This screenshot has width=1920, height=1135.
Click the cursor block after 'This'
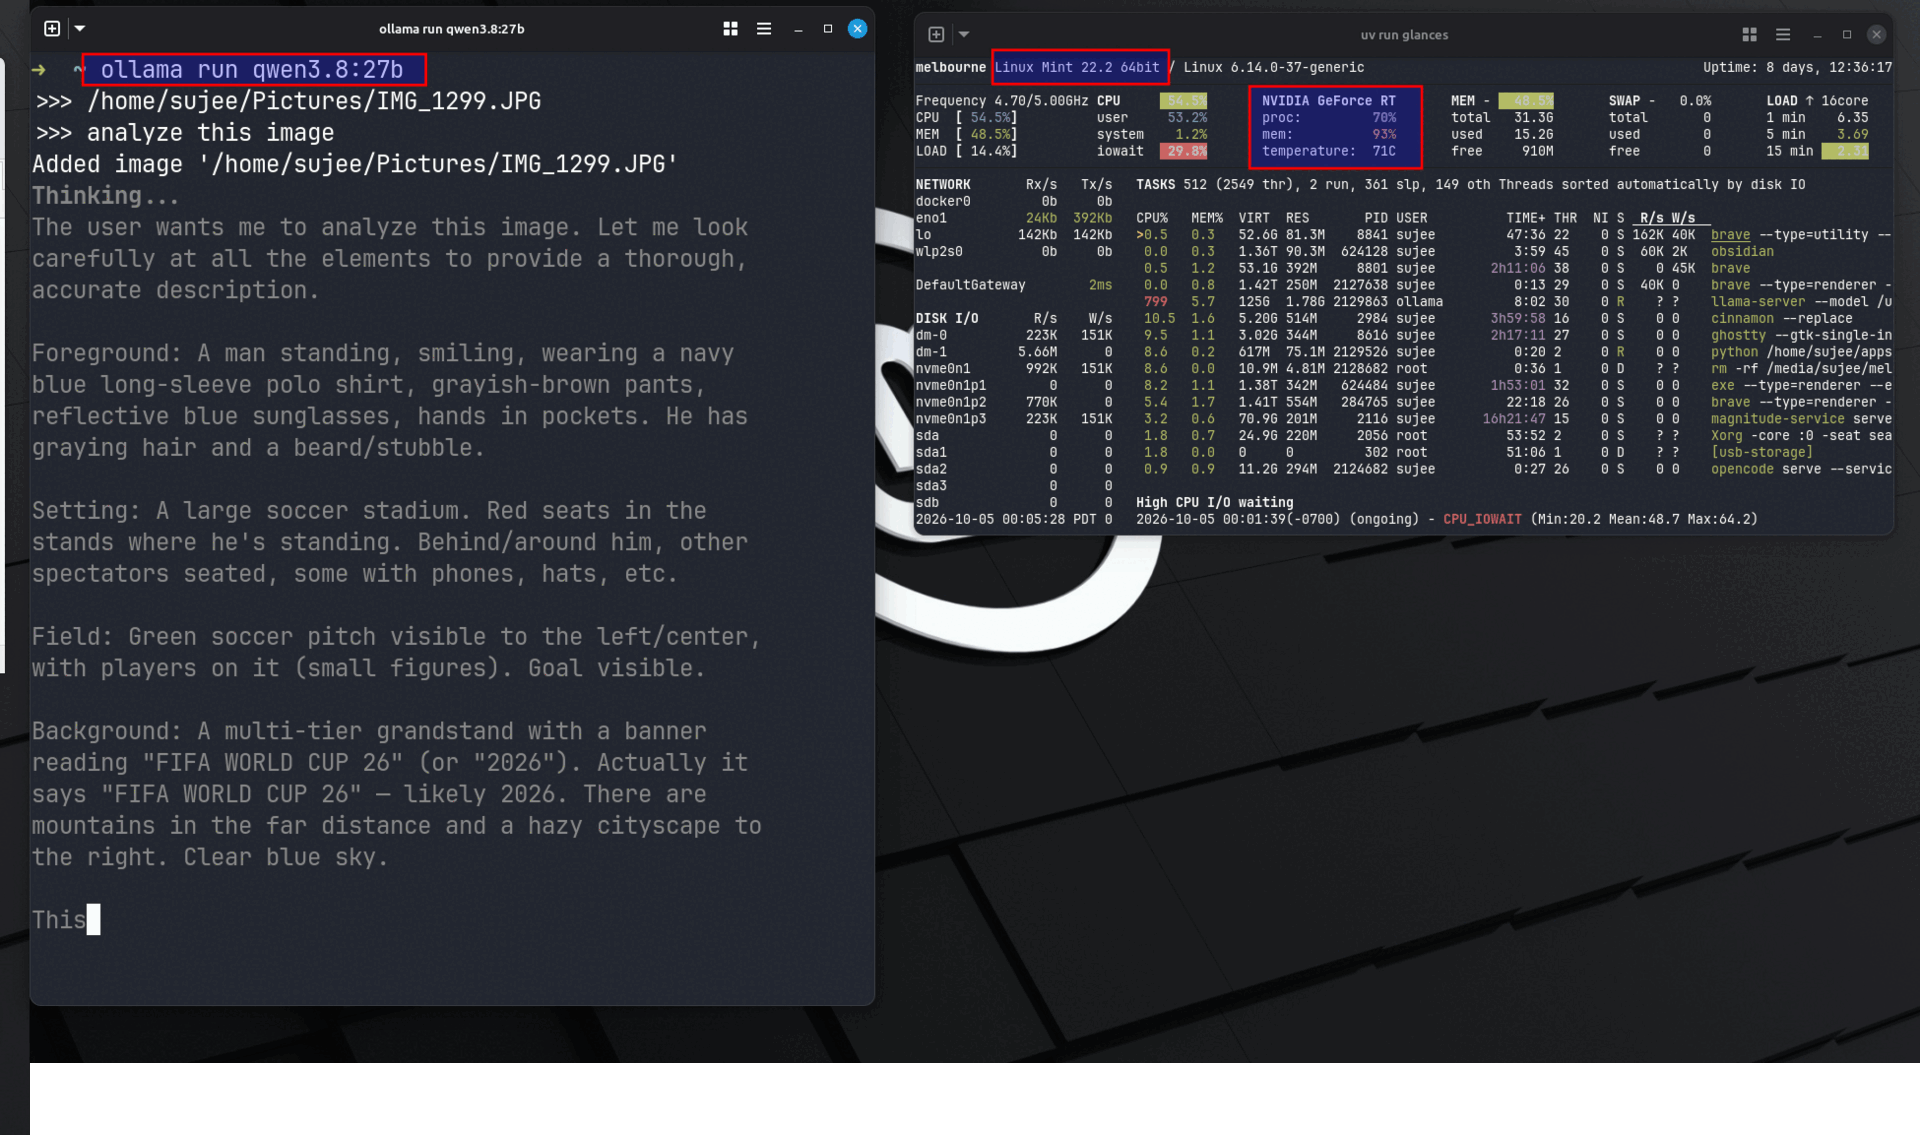(94, 919)
